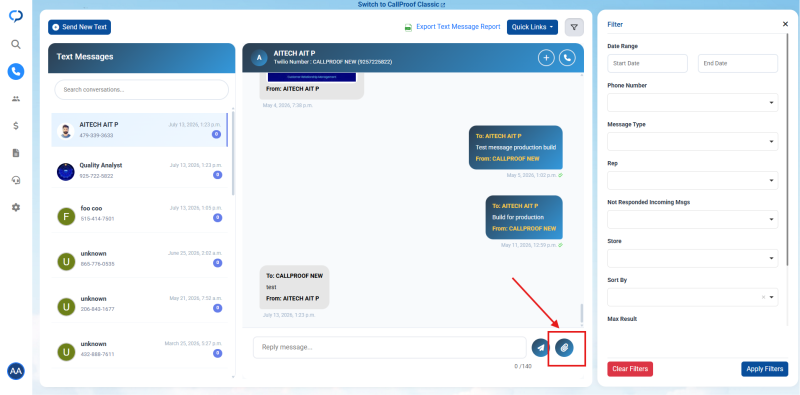Open the Quality Analyst conversation
The image size is (800, 395).
tap(139, 171)
